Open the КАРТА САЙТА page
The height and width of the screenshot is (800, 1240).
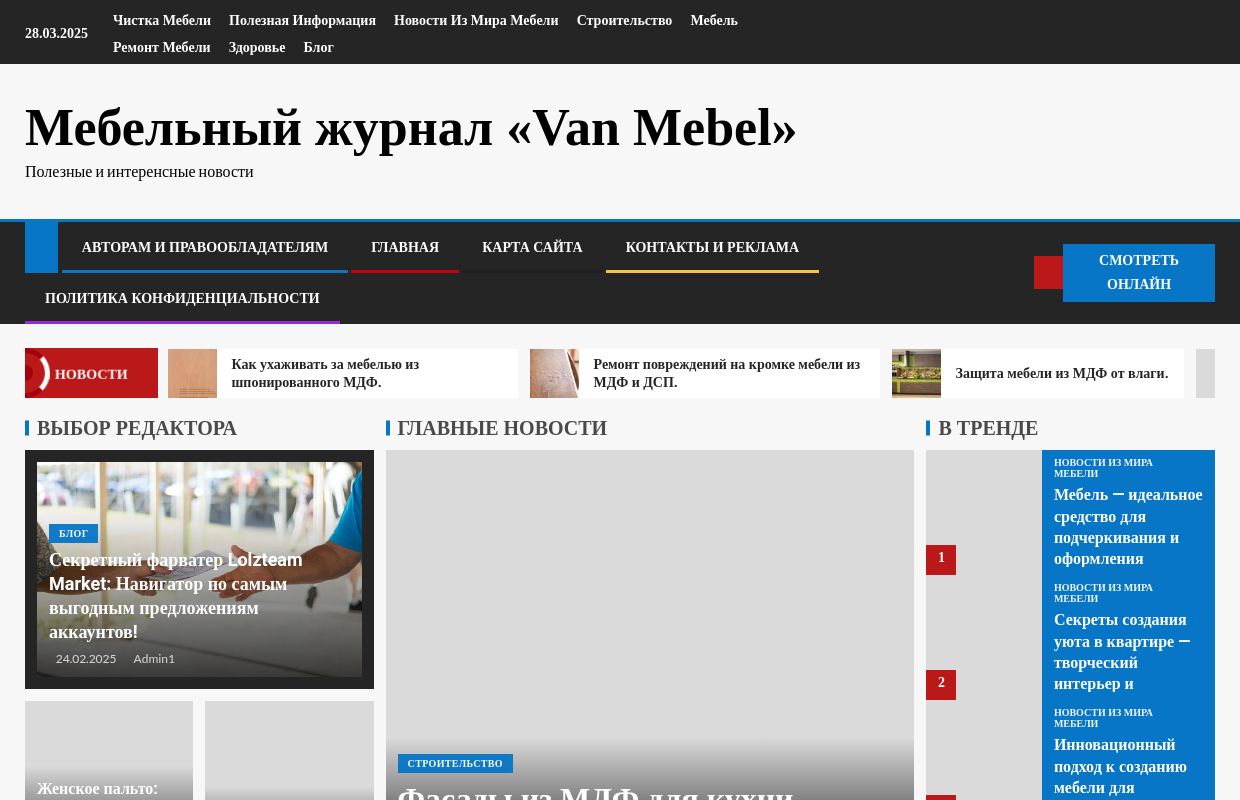click(x=532, y=247)
